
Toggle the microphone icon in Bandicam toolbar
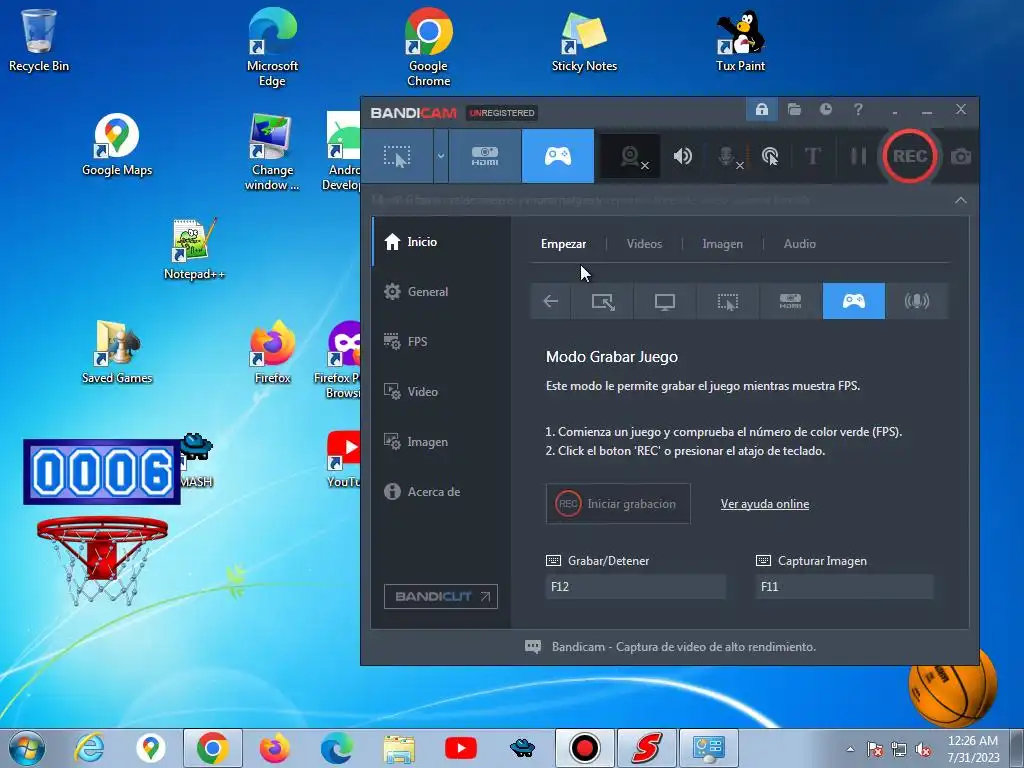[727, 156]
